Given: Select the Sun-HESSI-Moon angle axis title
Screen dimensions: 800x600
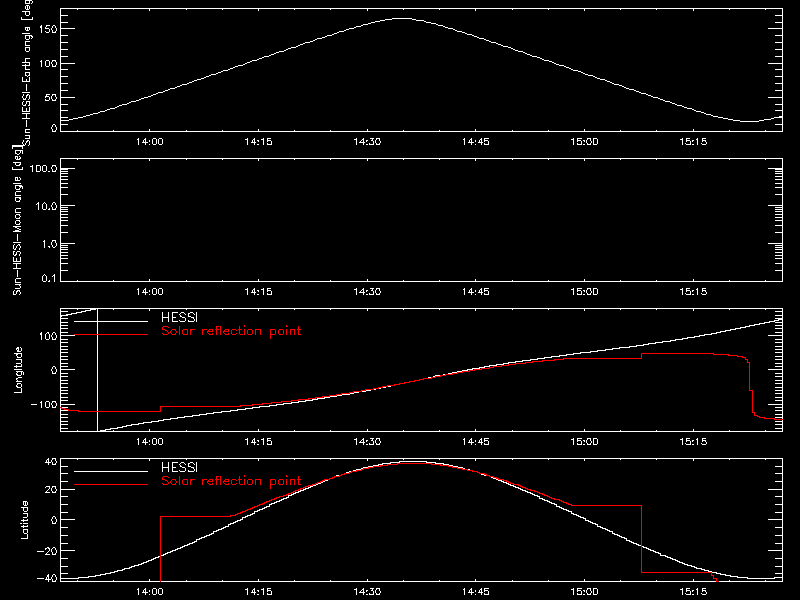Looking at the screenshot, I should pos(17,220).
